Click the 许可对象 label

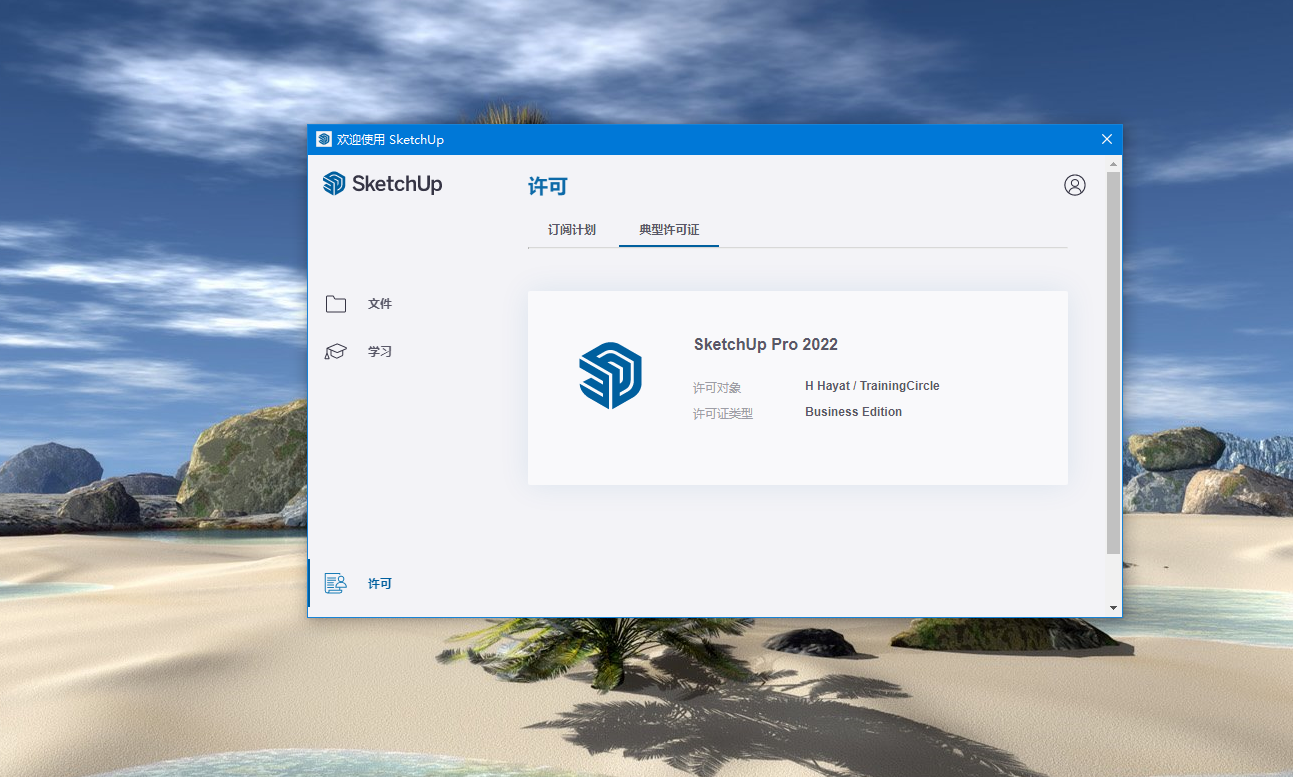coord(717,388)
